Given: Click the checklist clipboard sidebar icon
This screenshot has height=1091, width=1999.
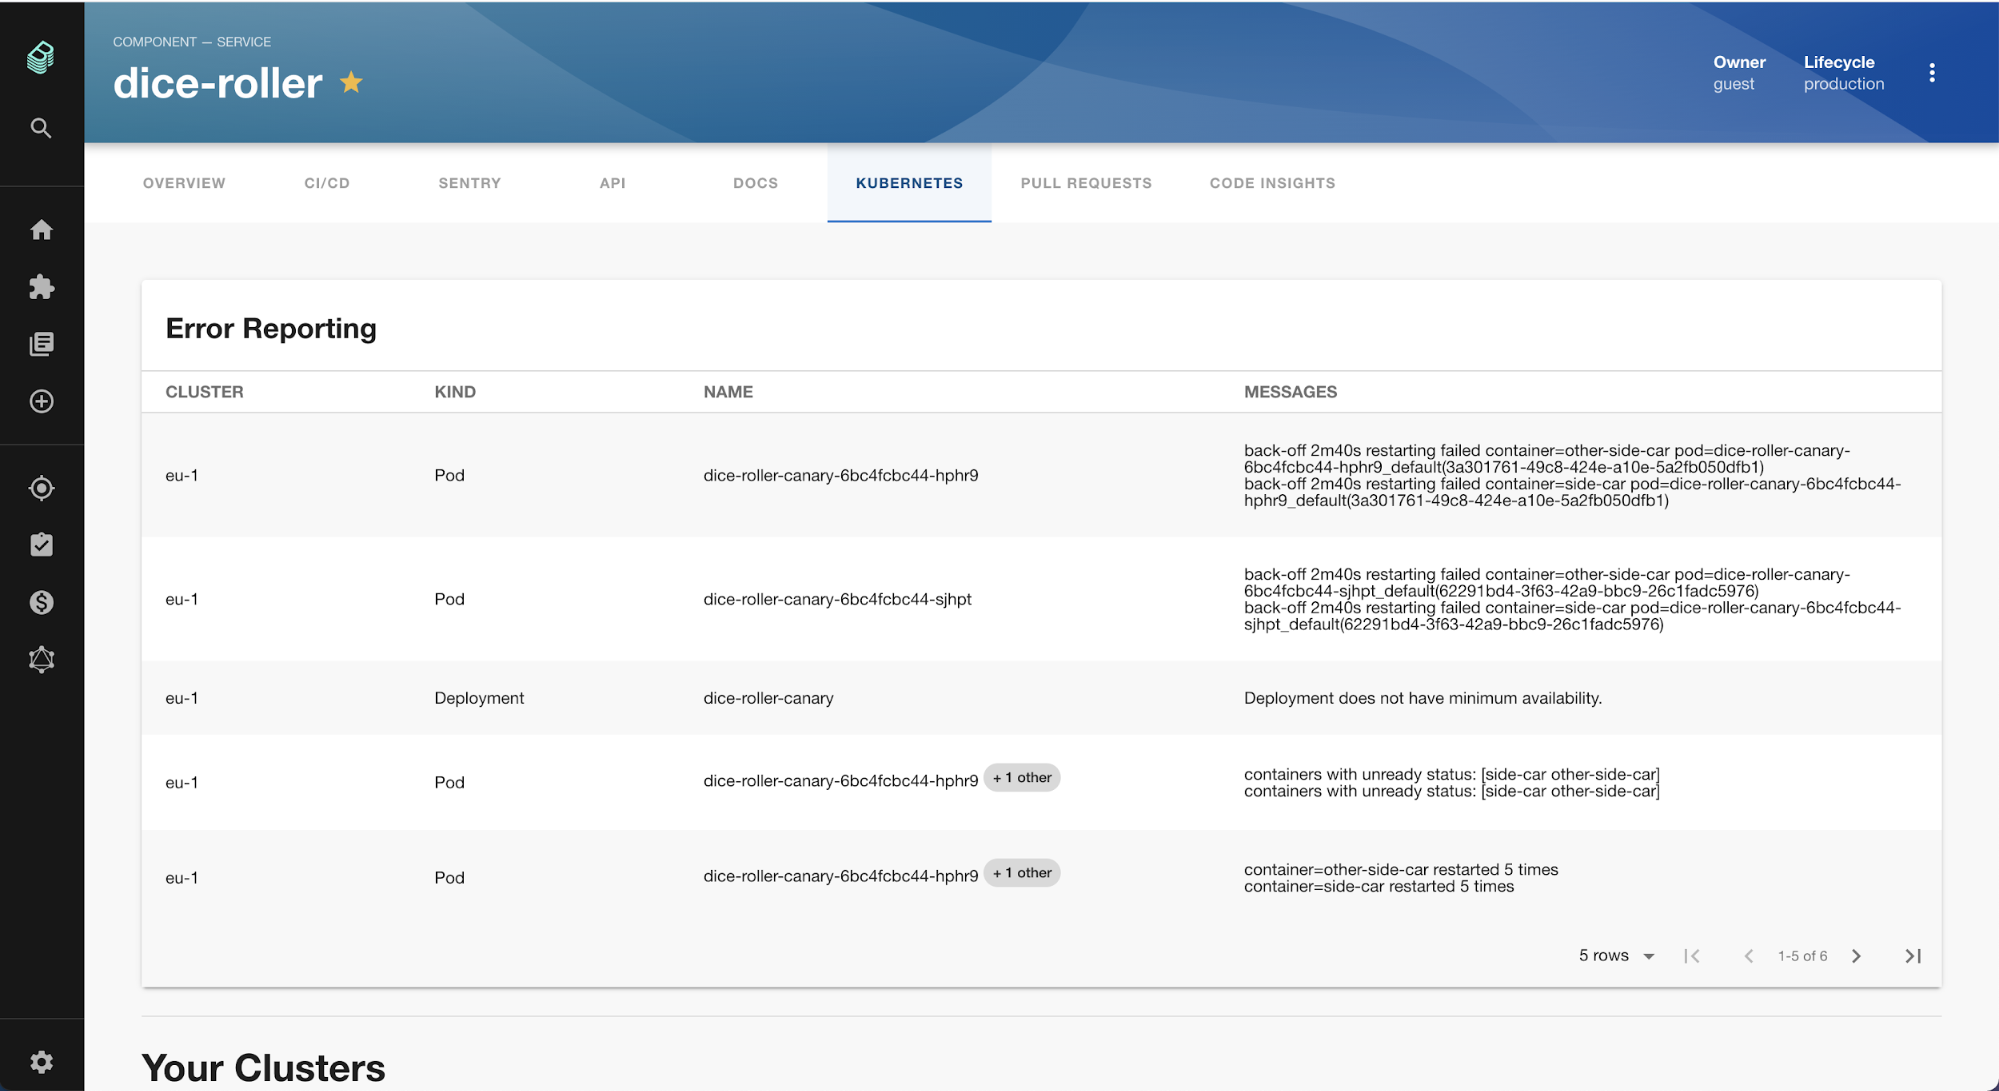Looking at the screenshot, I should tap(41, 545).
